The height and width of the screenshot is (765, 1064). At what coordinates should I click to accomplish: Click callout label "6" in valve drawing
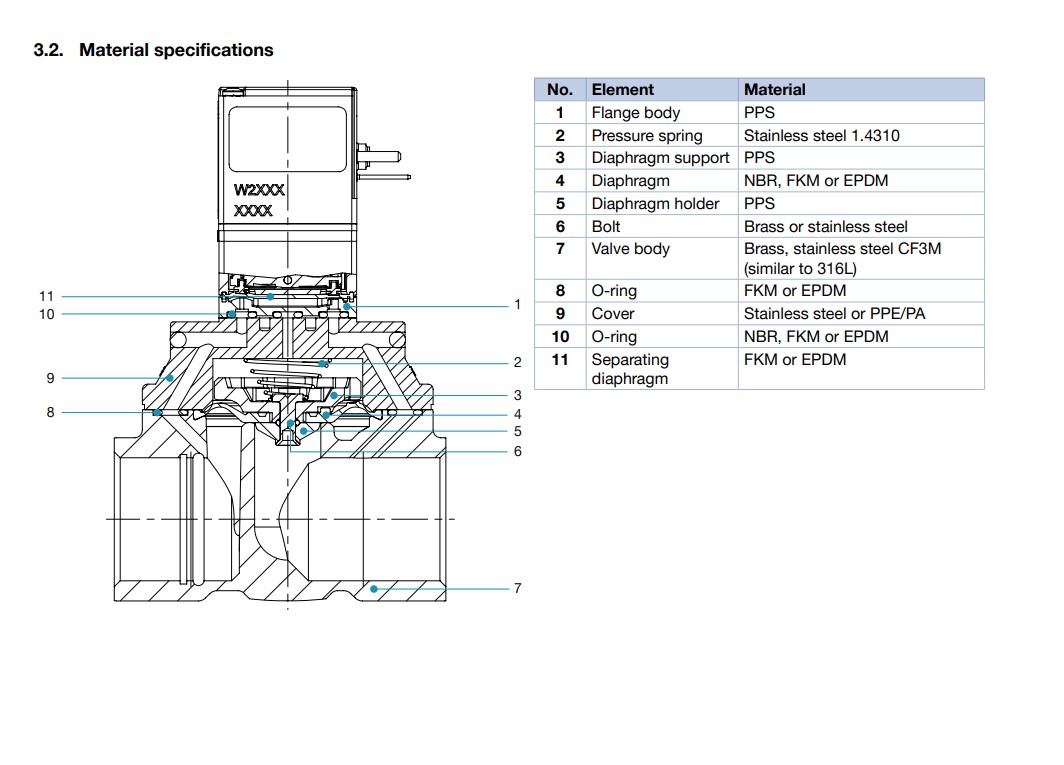pos(517,451)
